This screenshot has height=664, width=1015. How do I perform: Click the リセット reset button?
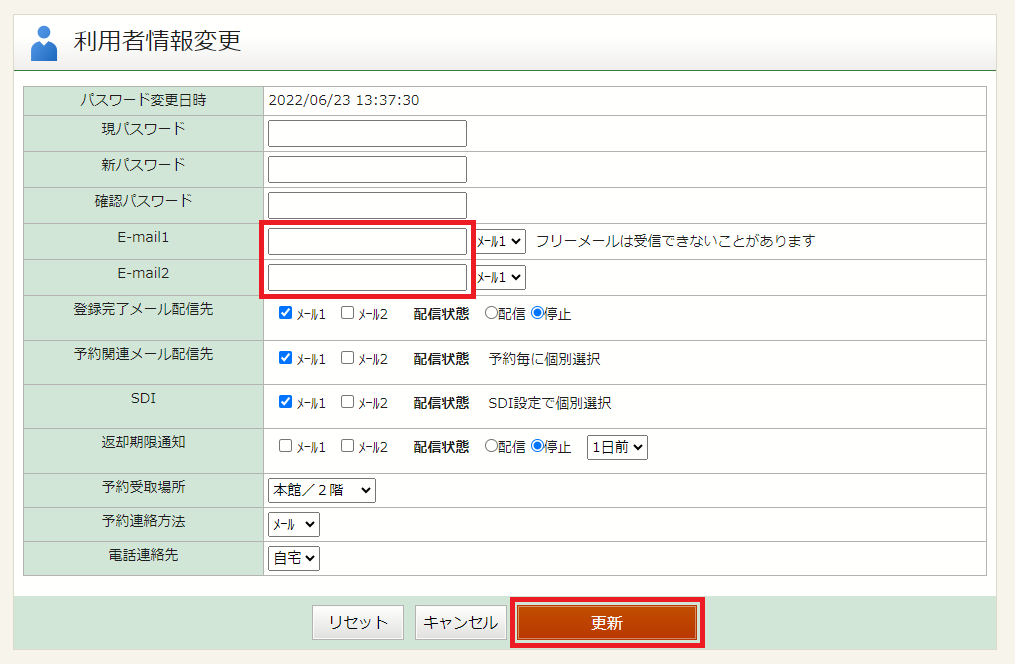(x=357, y=622)
